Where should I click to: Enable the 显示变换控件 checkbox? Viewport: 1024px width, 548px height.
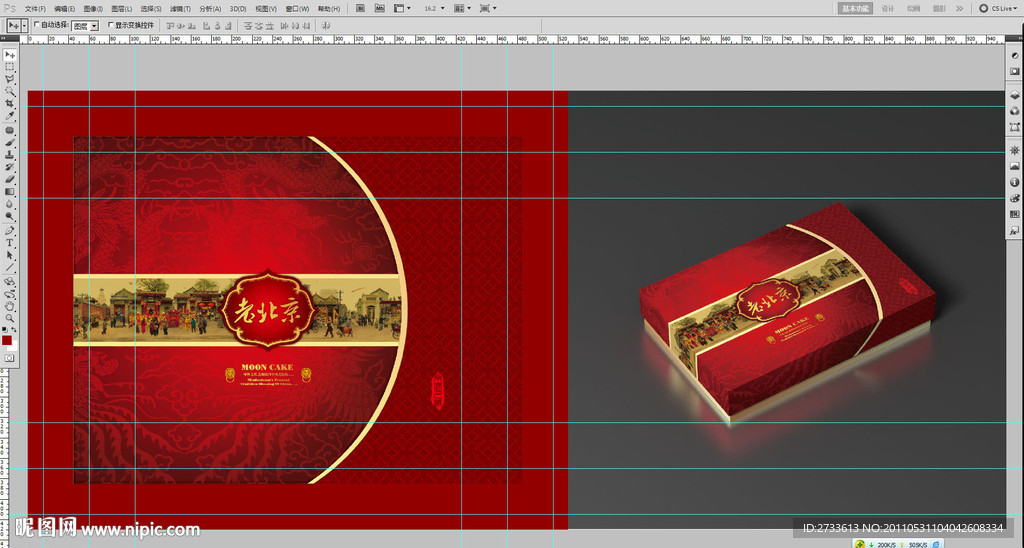tap(110, 24)
